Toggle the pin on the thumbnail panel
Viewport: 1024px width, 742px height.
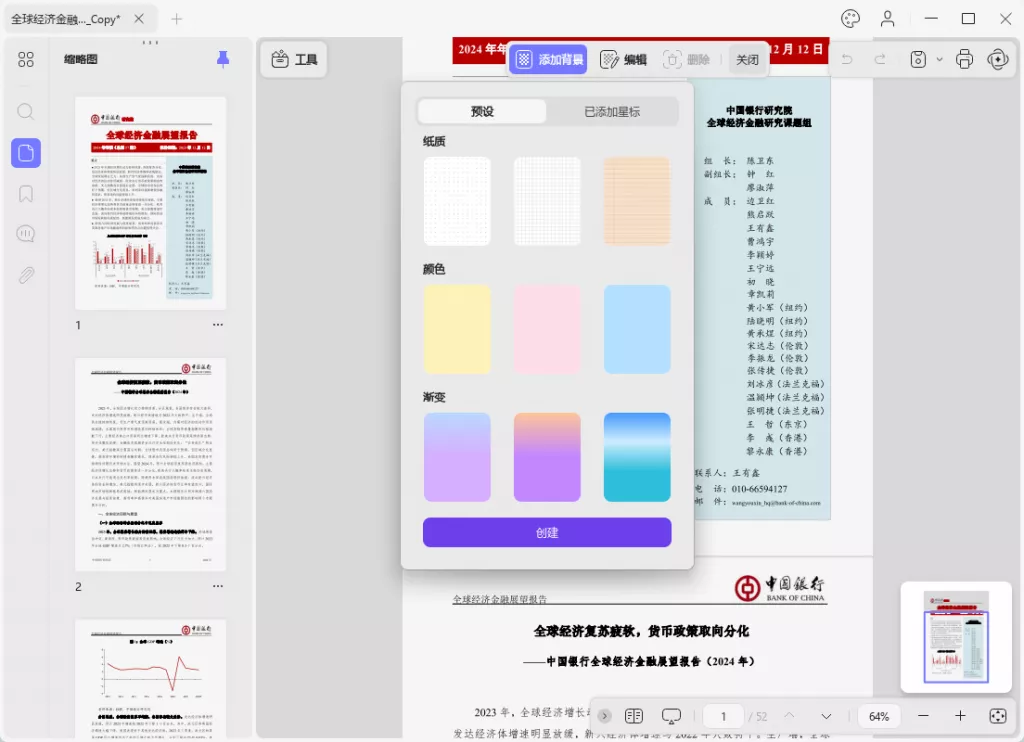coord(222,59)
